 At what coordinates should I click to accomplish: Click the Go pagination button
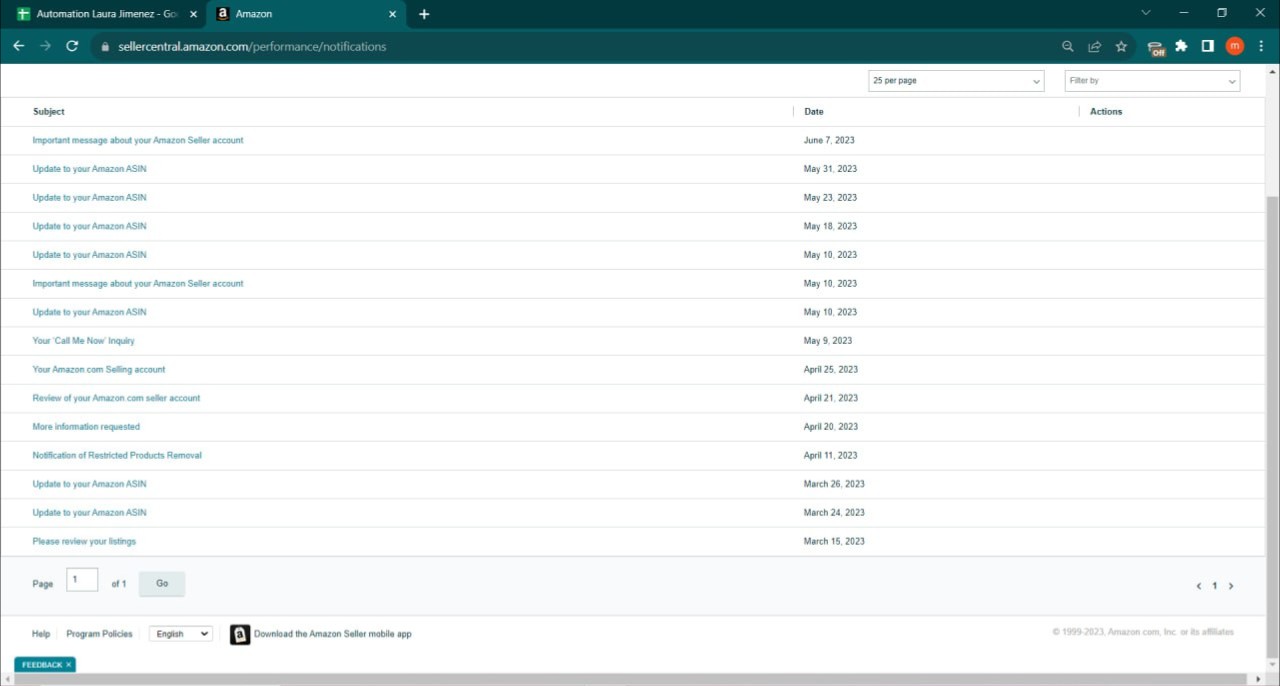162,584
